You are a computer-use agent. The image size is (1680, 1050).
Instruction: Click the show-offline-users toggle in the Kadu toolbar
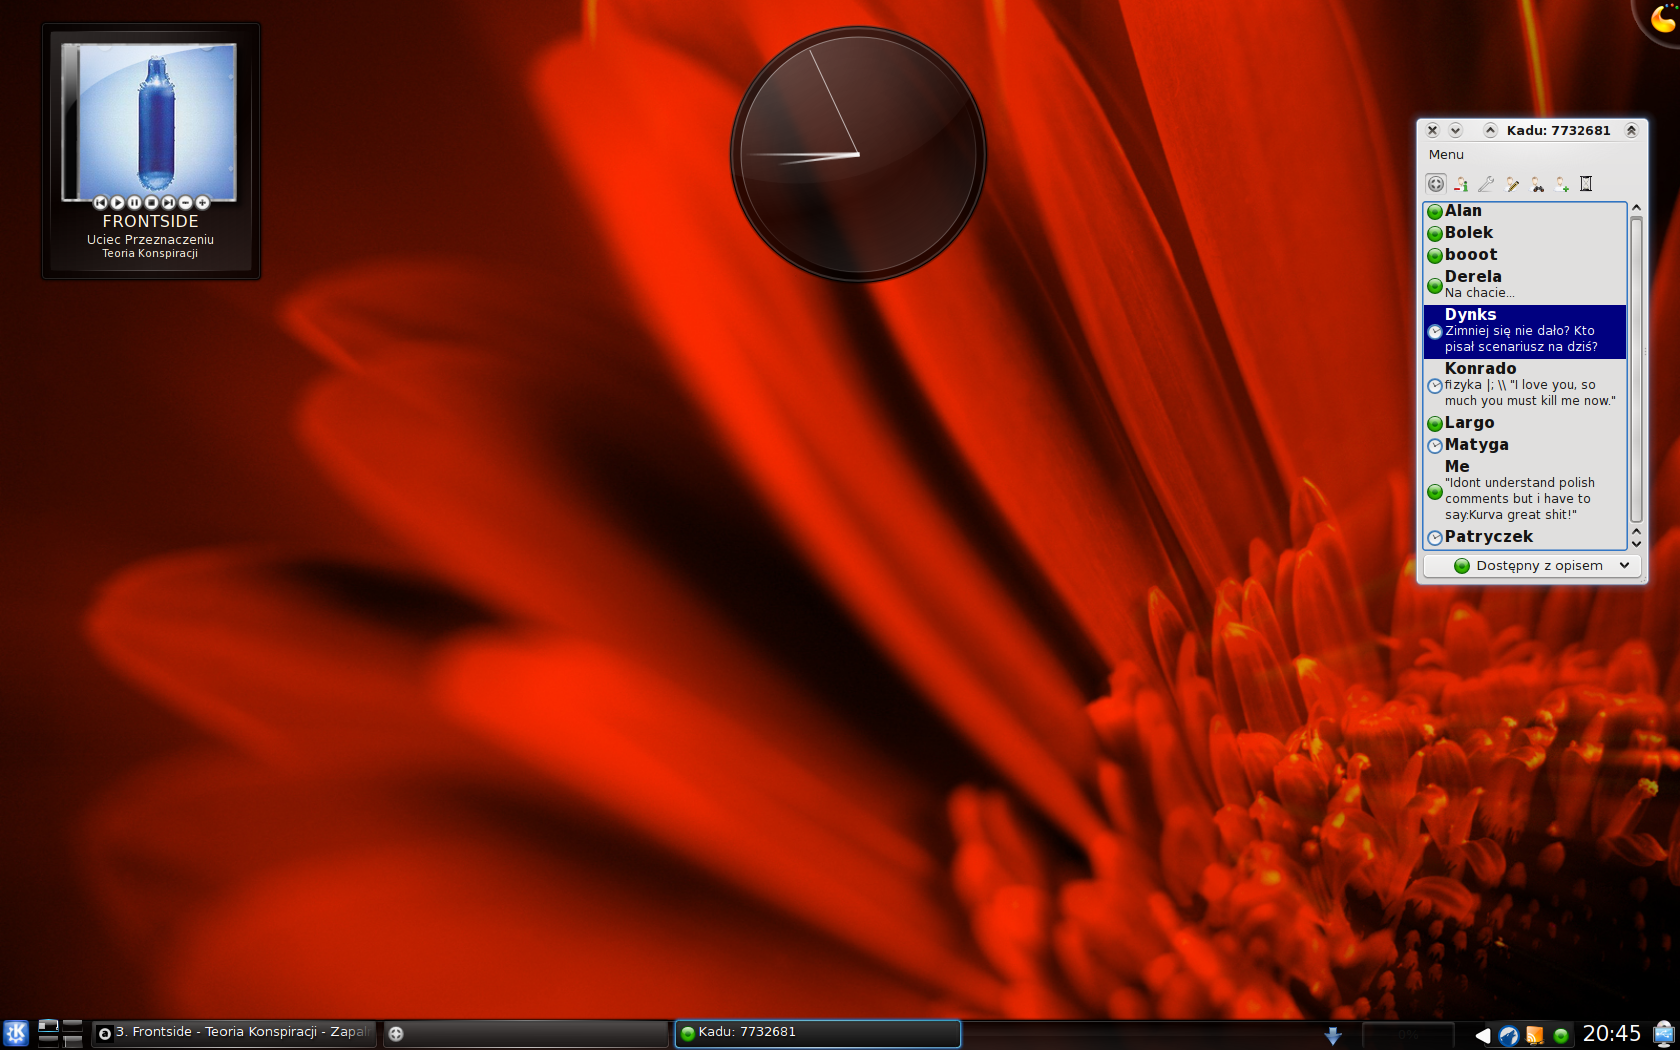[1436, 184]
